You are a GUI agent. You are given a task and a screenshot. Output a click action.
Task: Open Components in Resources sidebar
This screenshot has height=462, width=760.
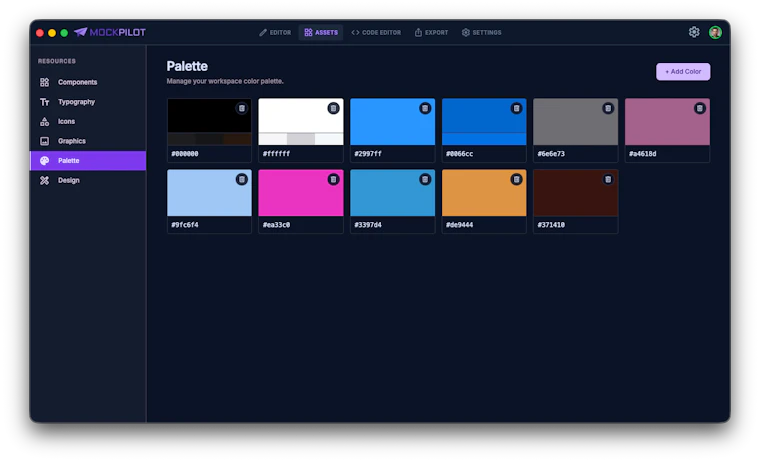click(78, 82)
